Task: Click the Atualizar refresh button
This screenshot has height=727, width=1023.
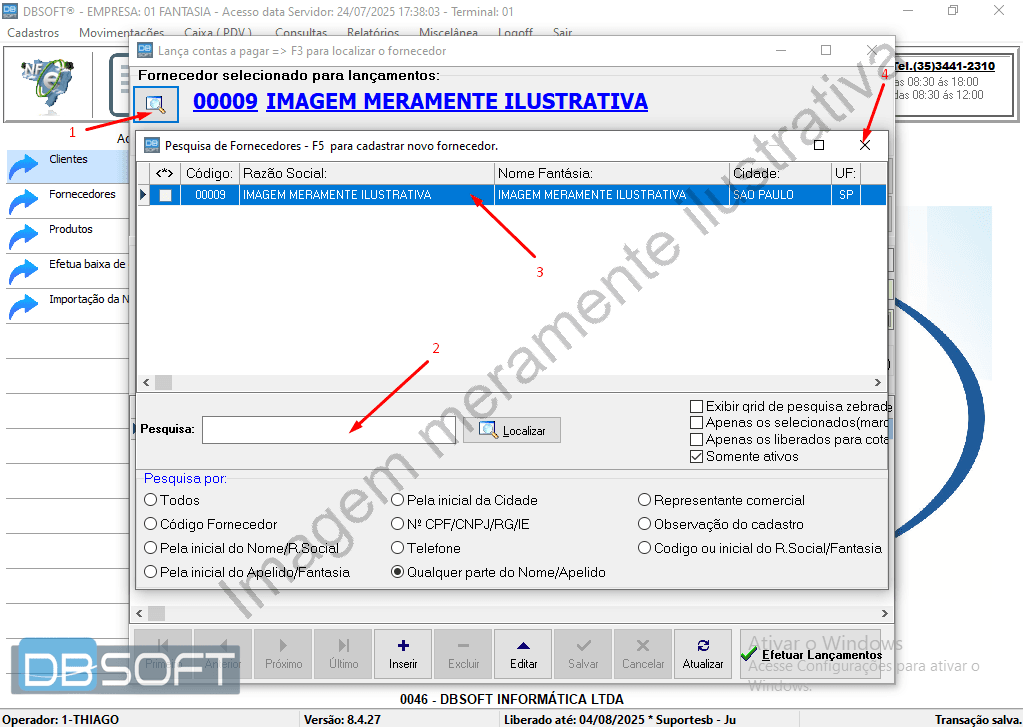Action: 703,654
